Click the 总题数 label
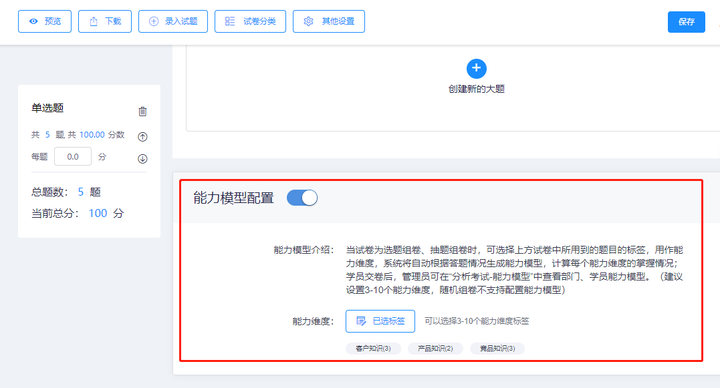 [50, 192]
